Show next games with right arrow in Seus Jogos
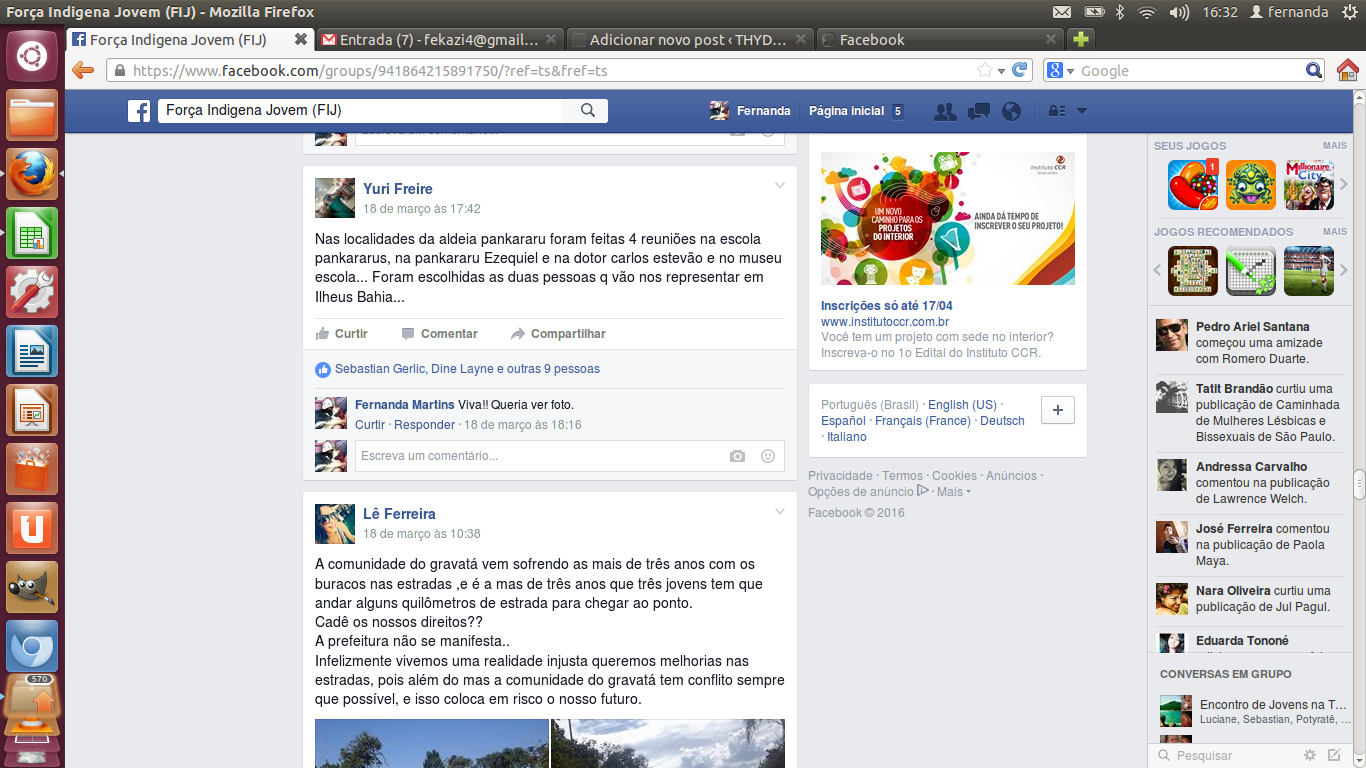This screenshot has width=1366, height=768. point(1344,185)
